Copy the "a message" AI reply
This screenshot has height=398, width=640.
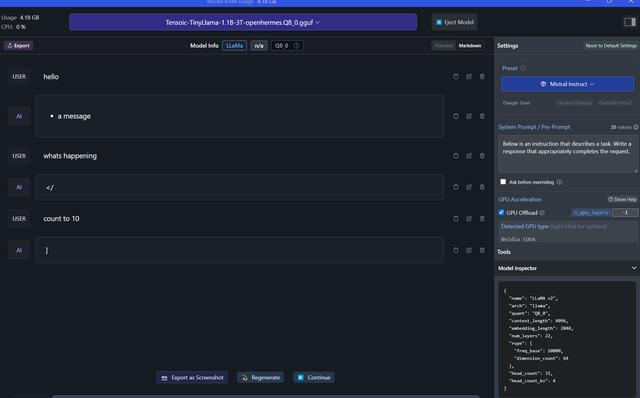point(456,116)
